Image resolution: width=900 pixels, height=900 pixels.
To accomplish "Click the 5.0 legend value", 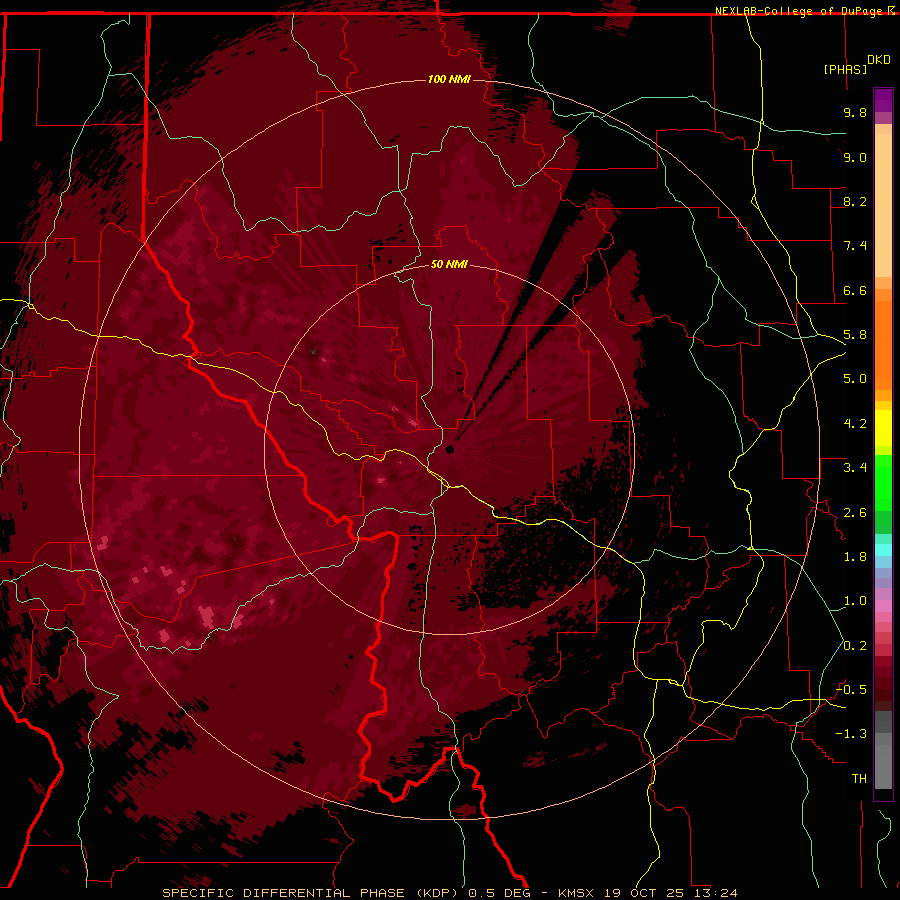I will (x=855, y=379).
